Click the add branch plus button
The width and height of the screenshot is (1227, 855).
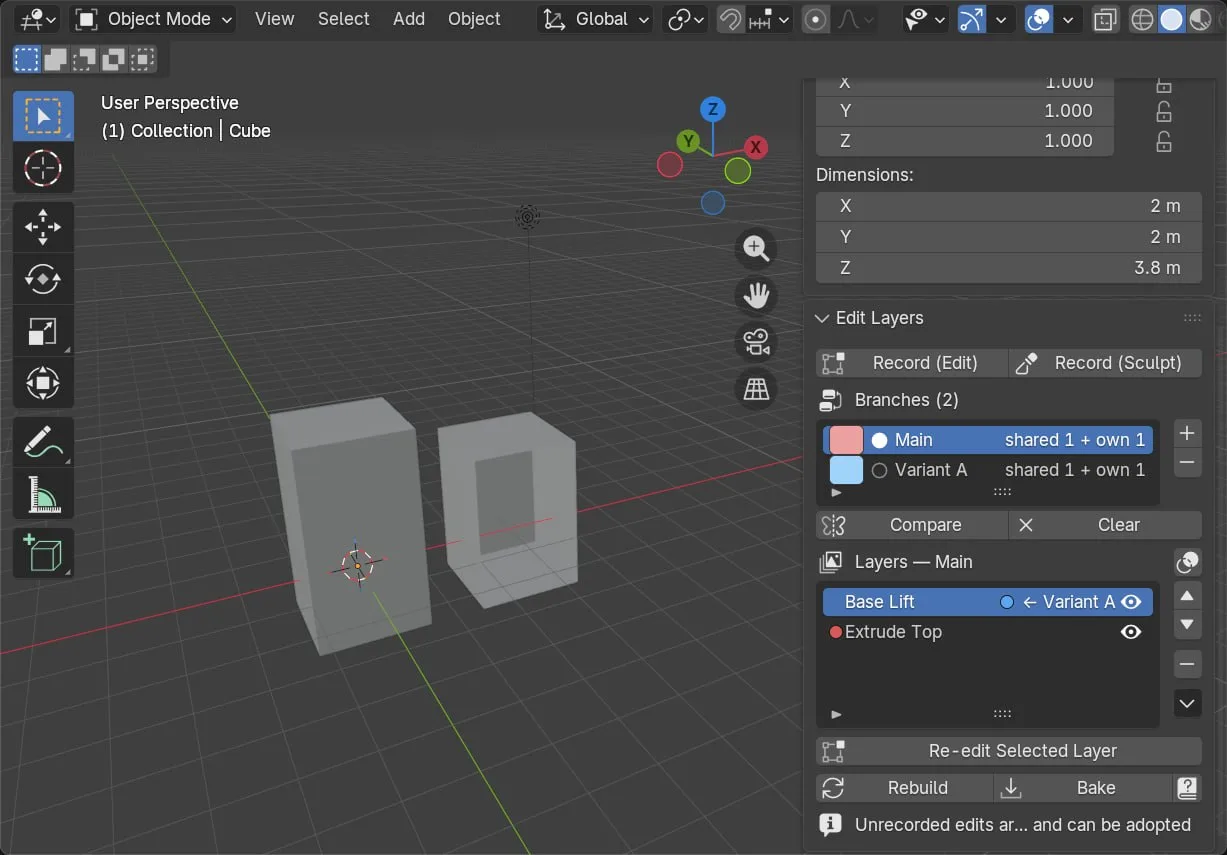[1187, 433]
